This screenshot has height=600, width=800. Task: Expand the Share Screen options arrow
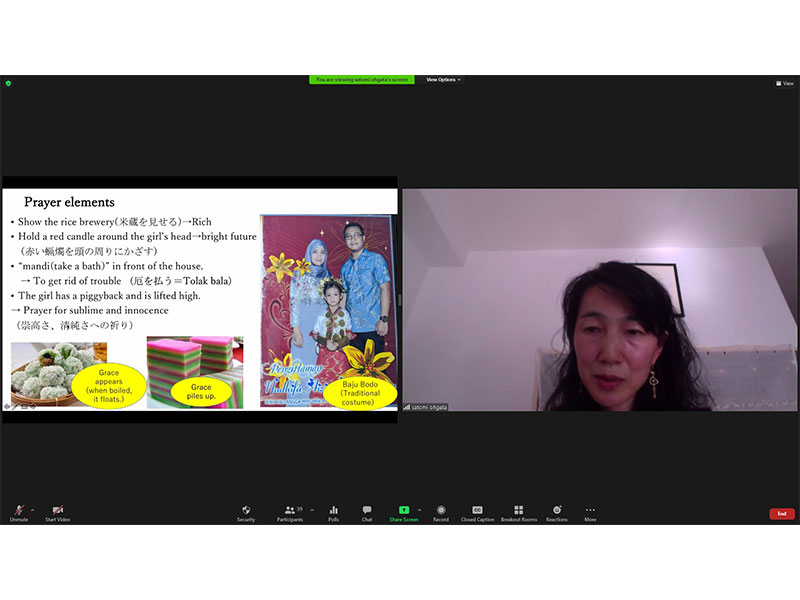[419, 509]
